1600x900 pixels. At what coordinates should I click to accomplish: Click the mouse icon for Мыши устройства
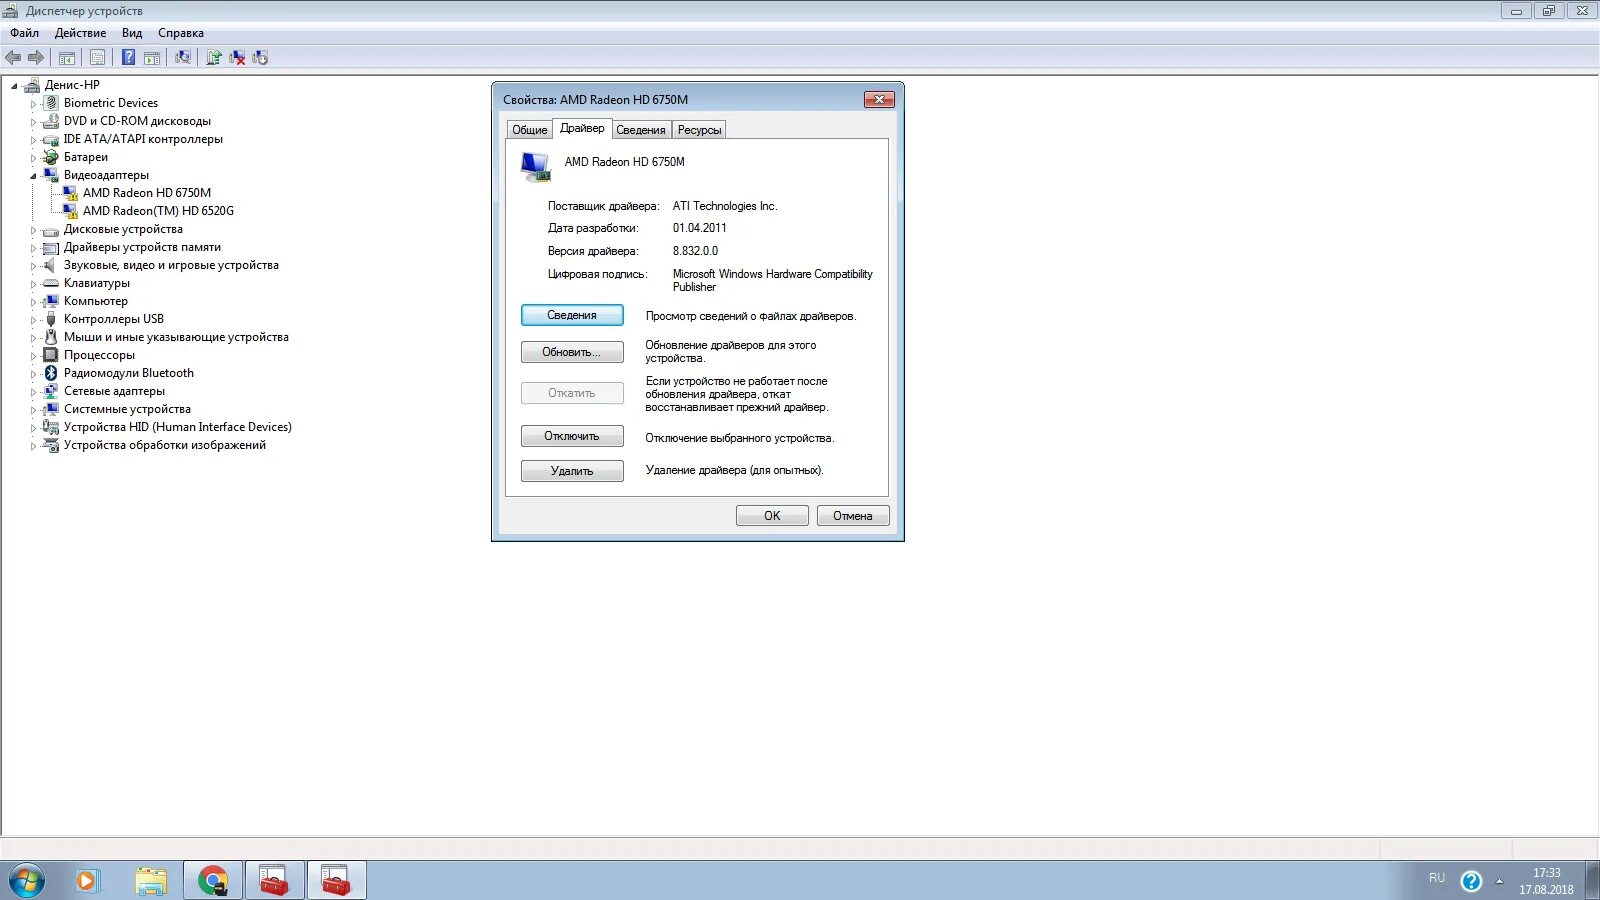pyautogui.click(x=51, y=337)
